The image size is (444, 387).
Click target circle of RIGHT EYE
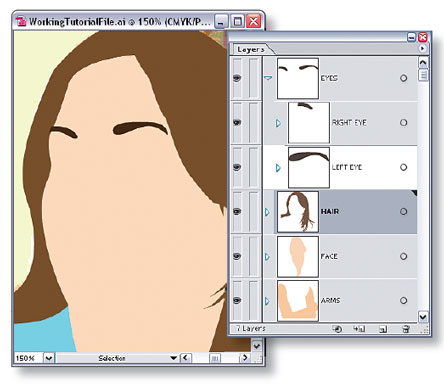tap(403, 122)
